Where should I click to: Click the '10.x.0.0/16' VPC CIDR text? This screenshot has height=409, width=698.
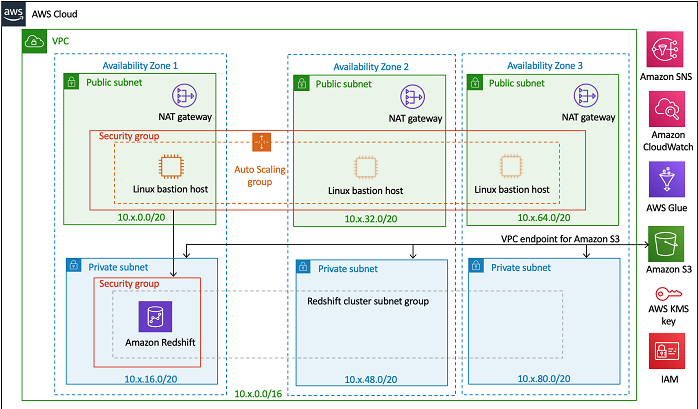[258, 394]
